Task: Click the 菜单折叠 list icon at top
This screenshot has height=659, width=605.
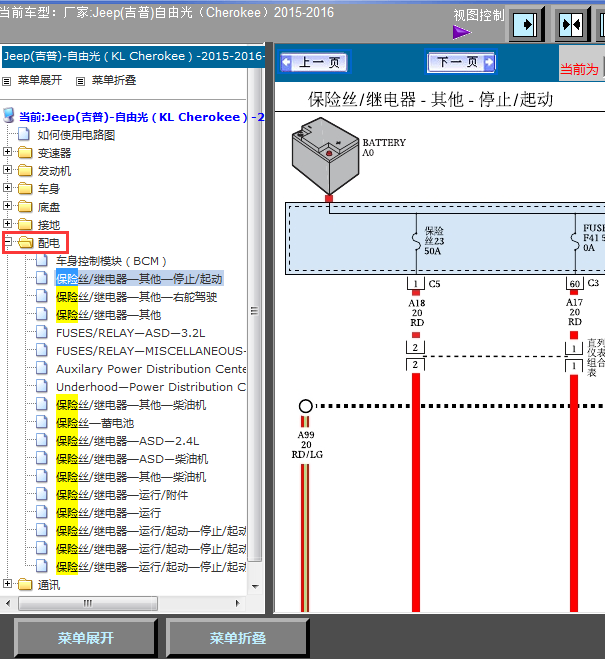Action: pyautogui.click(x=80, y=81)
